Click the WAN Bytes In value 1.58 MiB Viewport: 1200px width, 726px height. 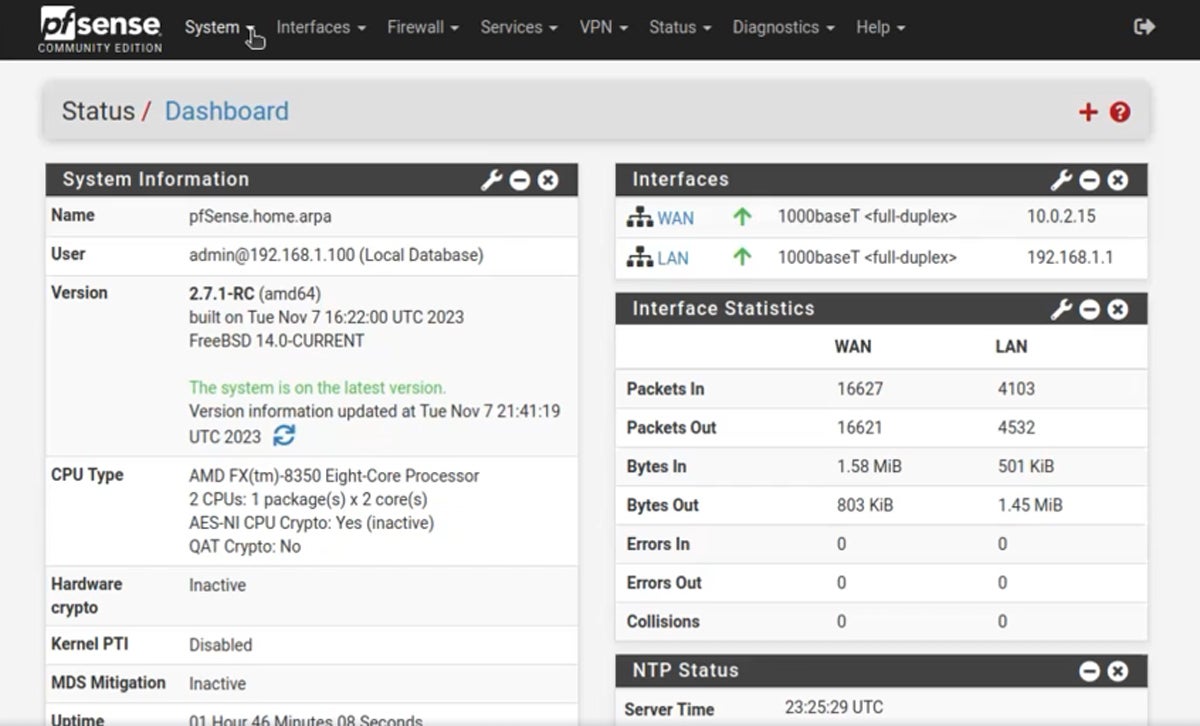(x=869, y=466)
